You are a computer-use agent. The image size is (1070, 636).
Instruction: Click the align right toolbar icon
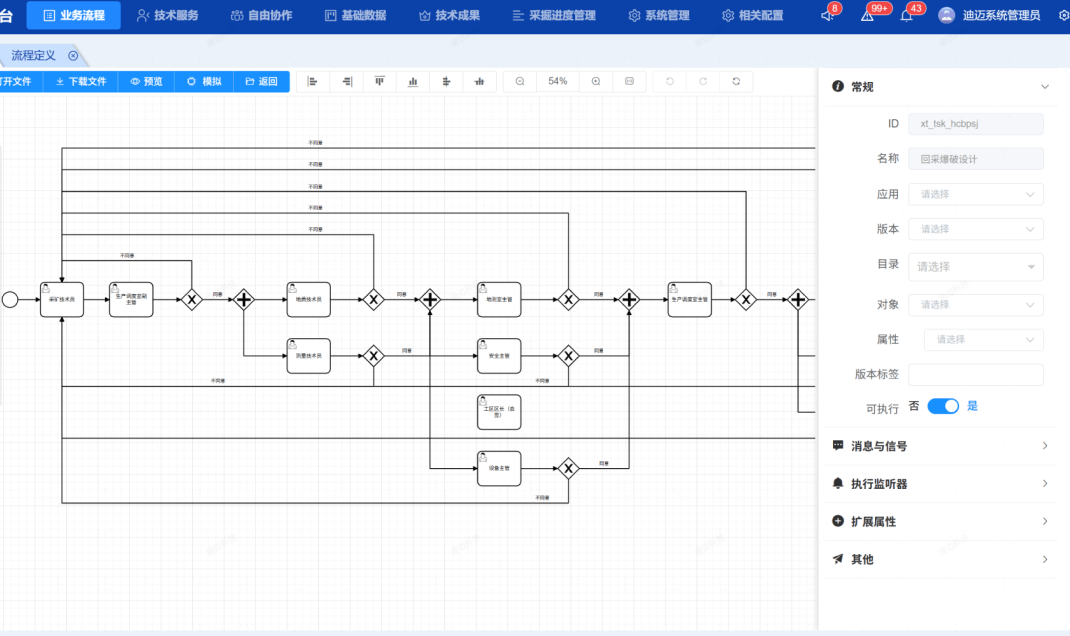click(347, 82)
